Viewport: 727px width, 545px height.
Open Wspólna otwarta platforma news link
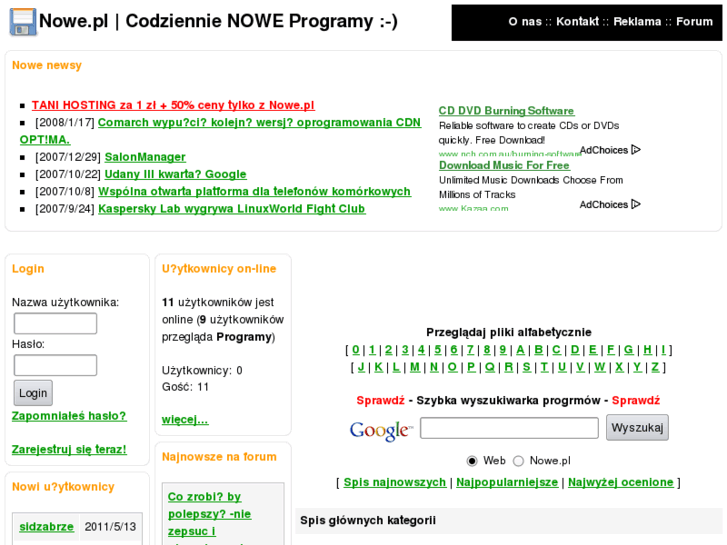coord(254,192)
